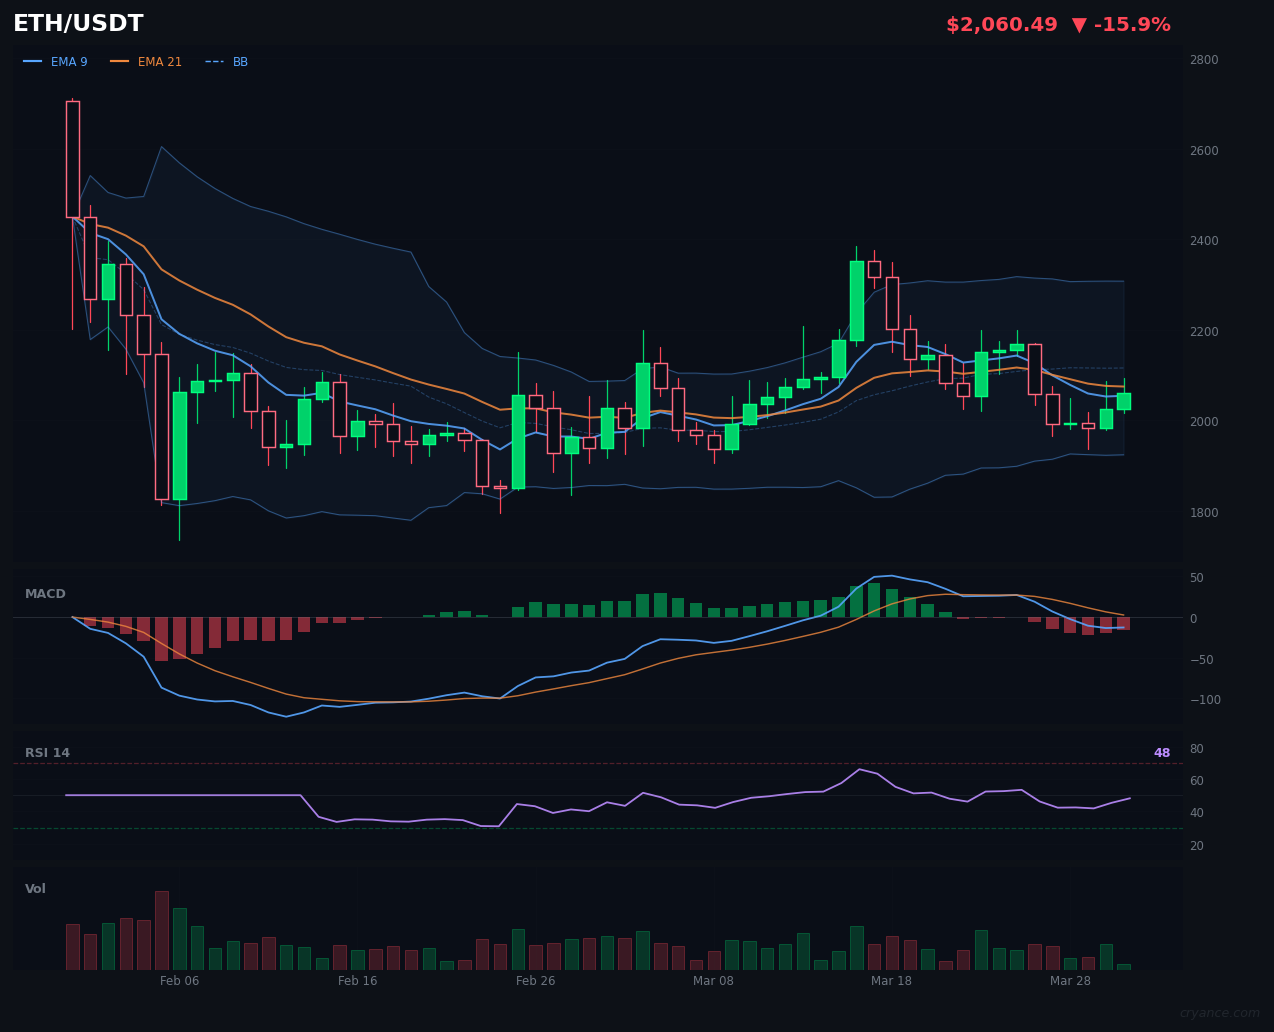The image size is (1274, 1032).
Task: Select the Vol panel label
Action: (x=35, y=888)
